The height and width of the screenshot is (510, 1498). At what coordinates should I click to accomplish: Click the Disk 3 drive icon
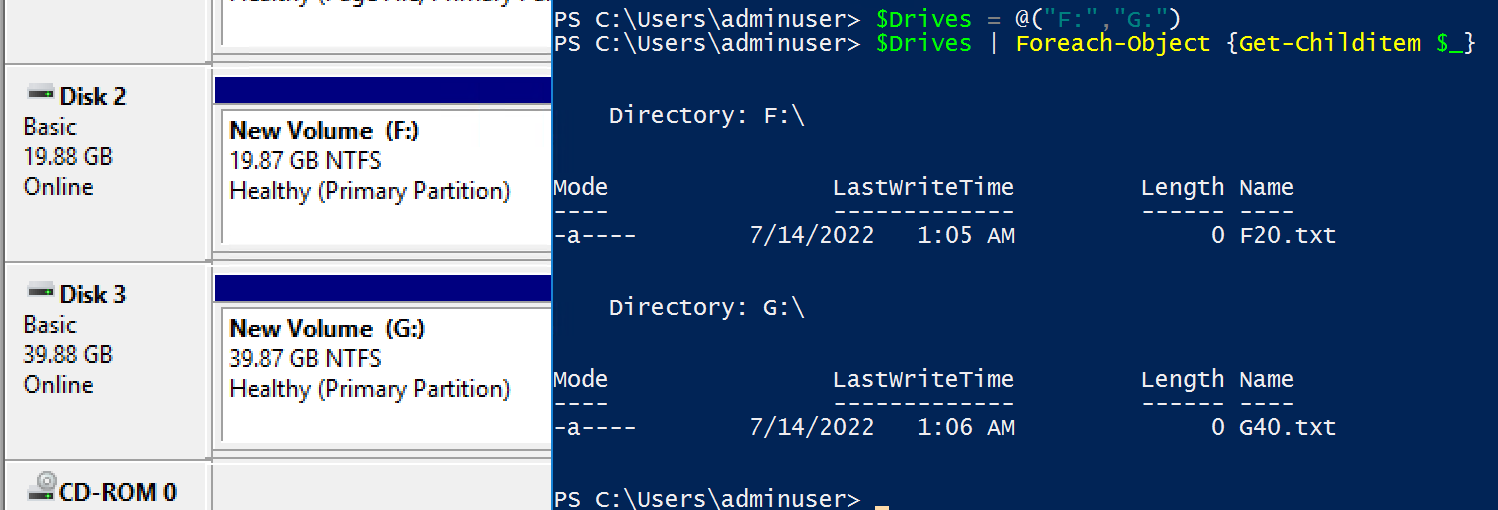click(40, 292)
